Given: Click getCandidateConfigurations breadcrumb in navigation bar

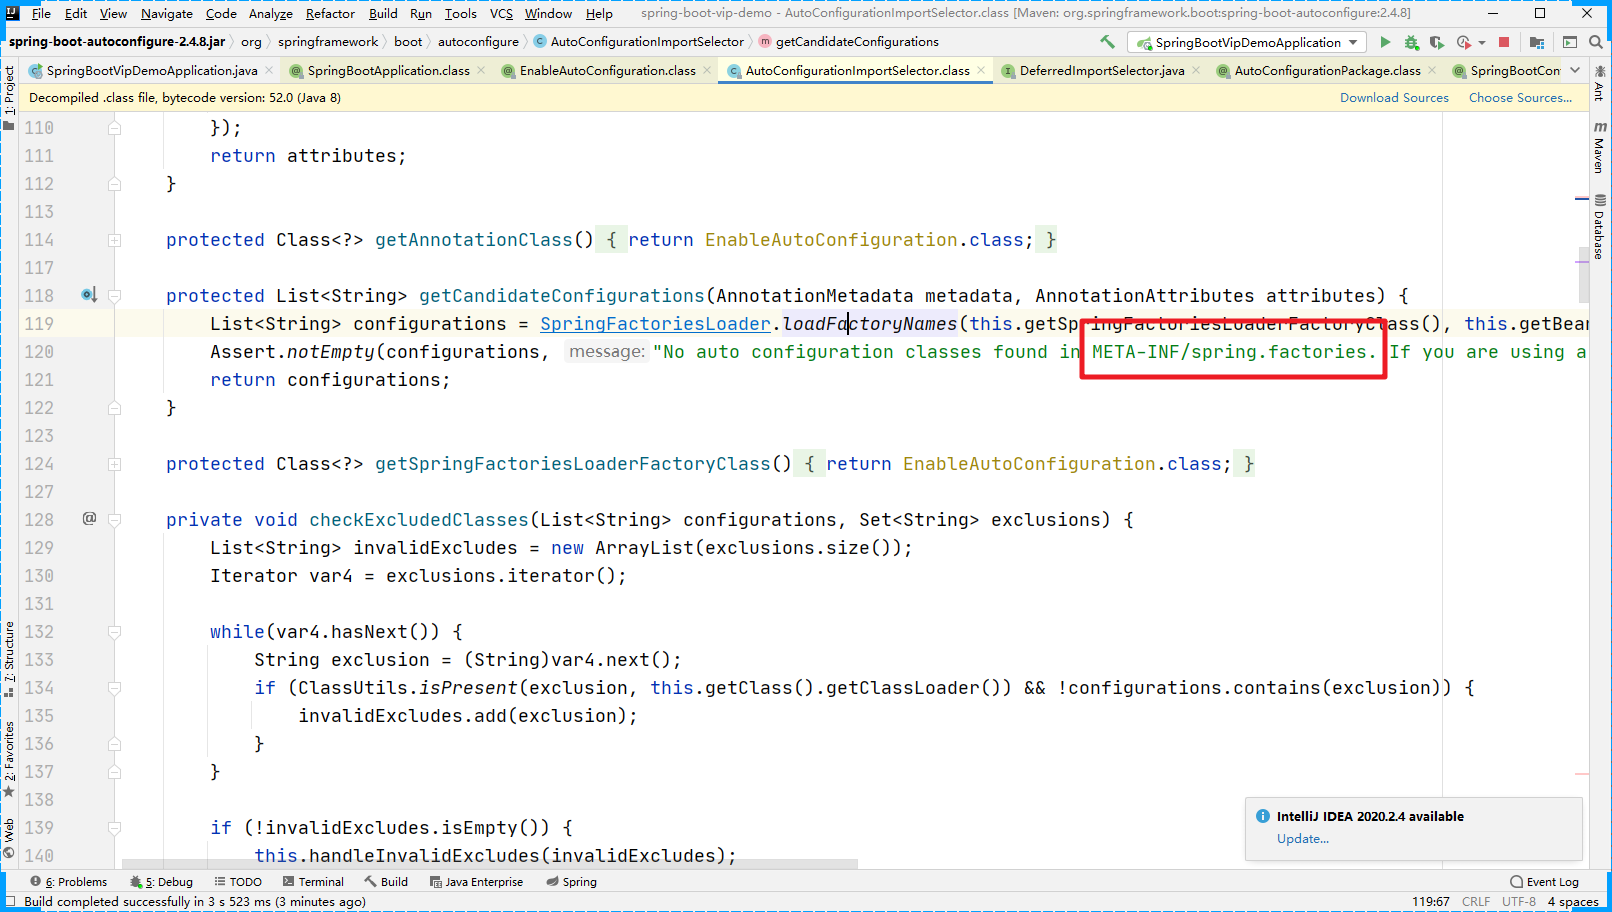Looking at the screenshot, I should point(848,42).
